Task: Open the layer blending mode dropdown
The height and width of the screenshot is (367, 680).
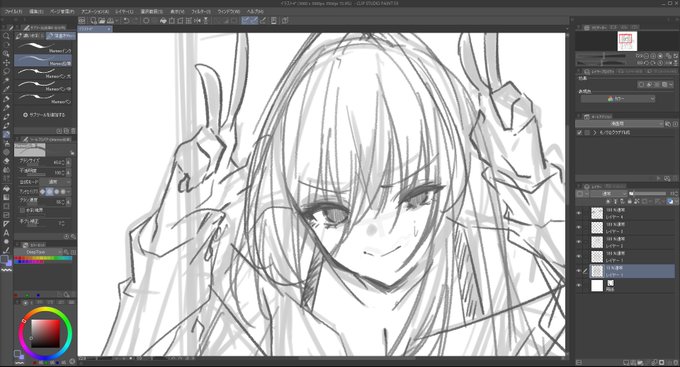Action: click(609, 193)
